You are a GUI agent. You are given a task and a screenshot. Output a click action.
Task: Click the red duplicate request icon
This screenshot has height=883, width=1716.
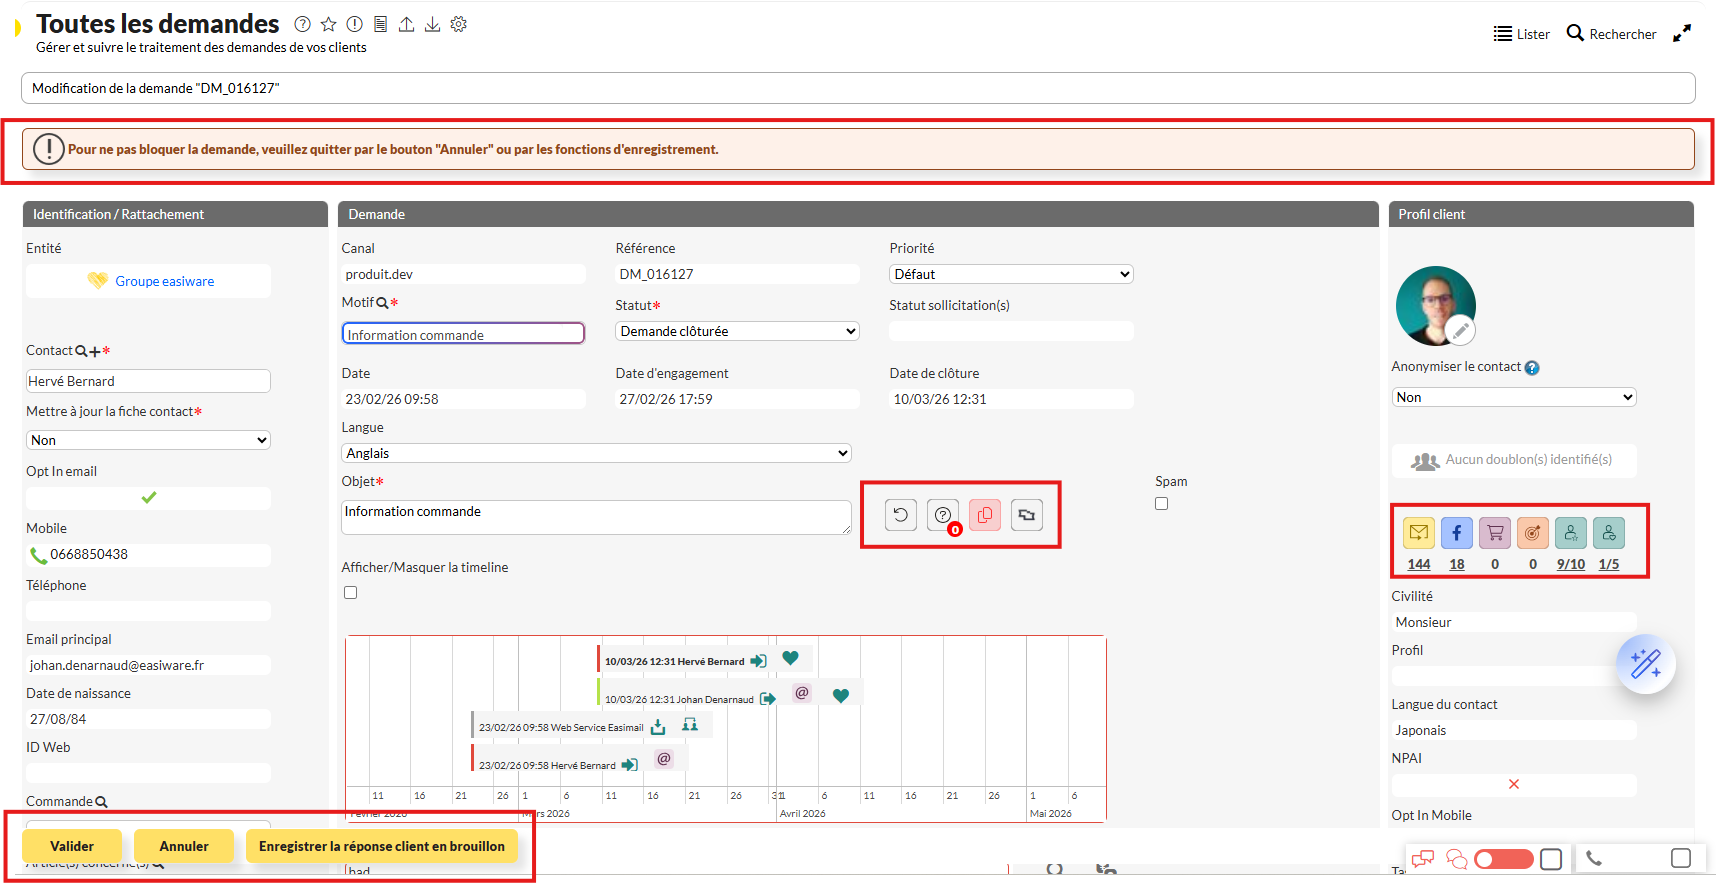[984, 515]
